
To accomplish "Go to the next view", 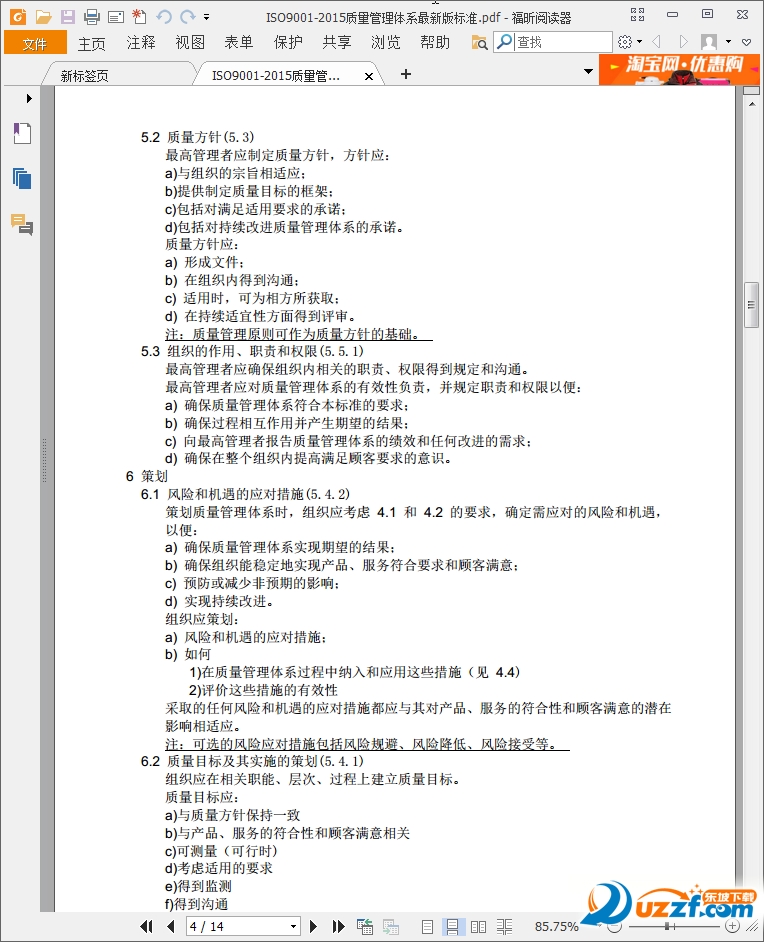I will 391,926.
